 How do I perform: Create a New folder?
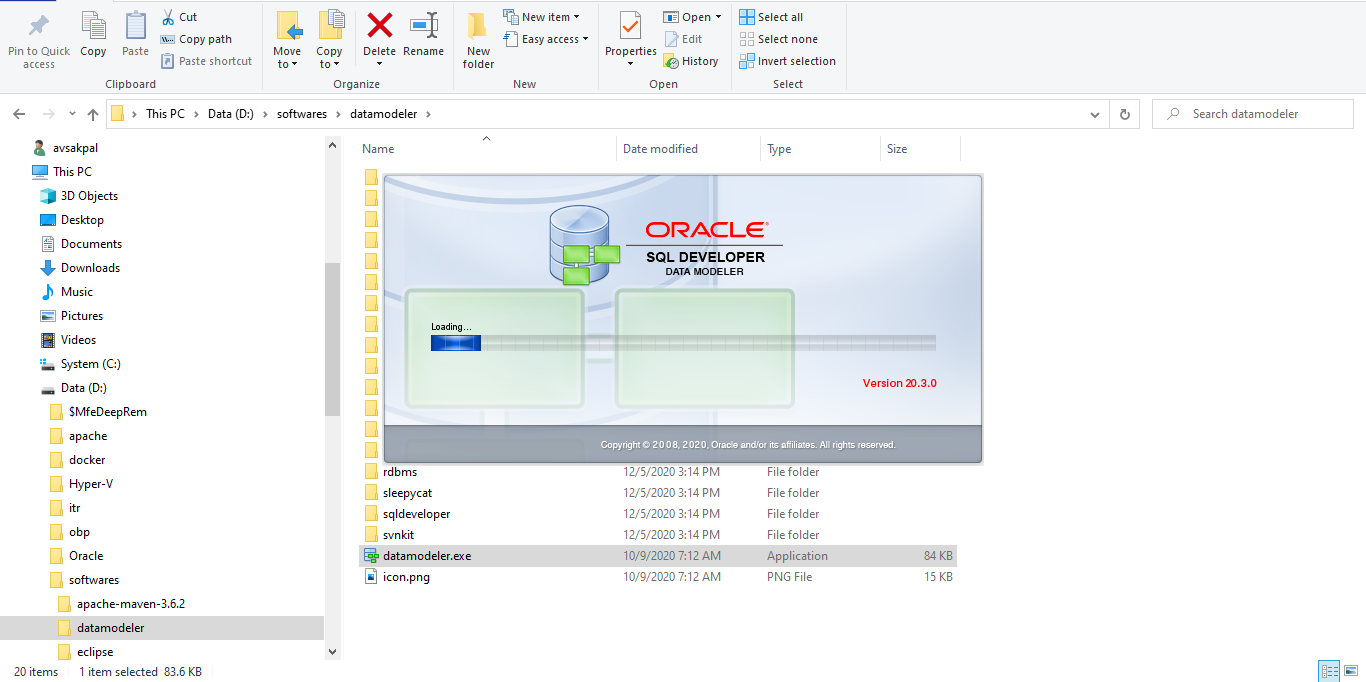(478, 40)
